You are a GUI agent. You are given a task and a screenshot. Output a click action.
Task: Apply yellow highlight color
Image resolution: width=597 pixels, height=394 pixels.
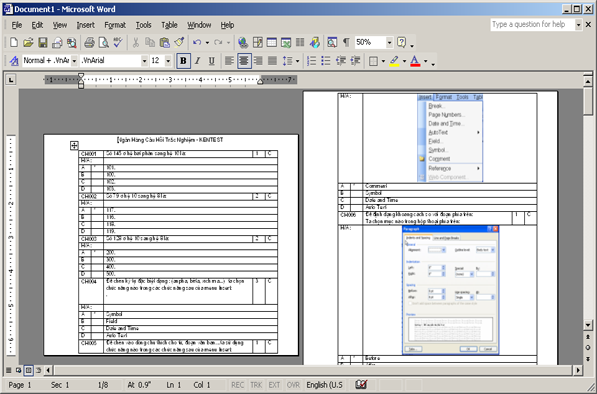394,61
